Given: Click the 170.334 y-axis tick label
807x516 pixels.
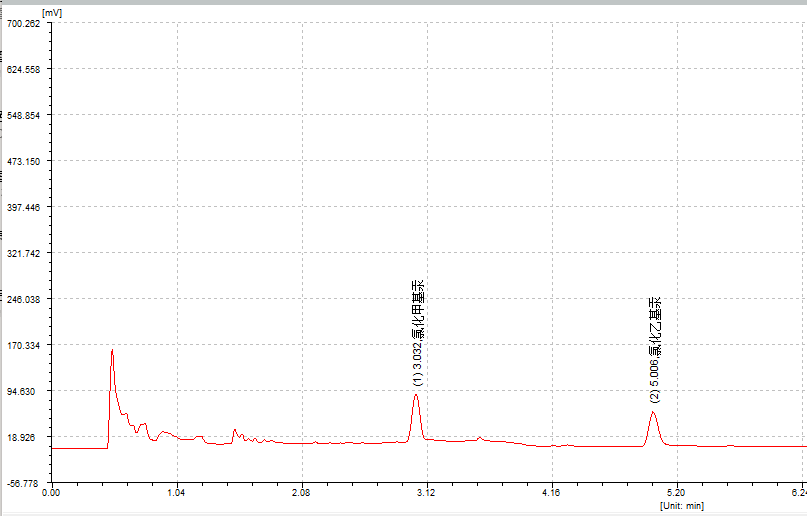Looking at the screenshot, I should pos(23,345).
